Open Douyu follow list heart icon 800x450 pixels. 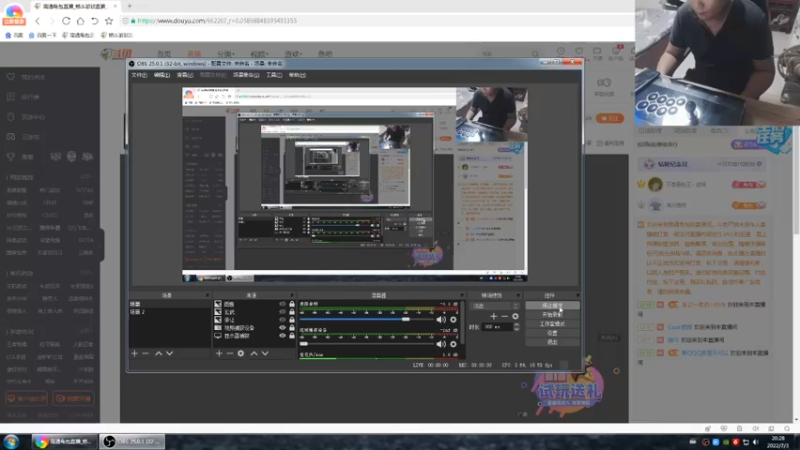click(x=579, y=51)
